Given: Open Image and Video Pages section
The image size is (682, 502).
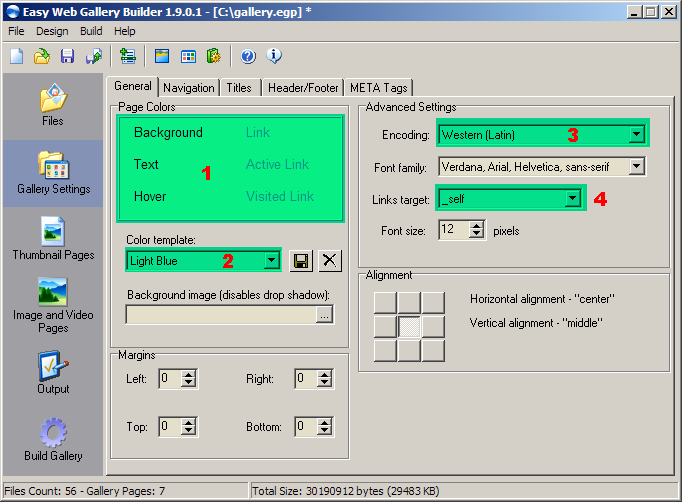Looking at the screenshot, I should pos(53,305).
